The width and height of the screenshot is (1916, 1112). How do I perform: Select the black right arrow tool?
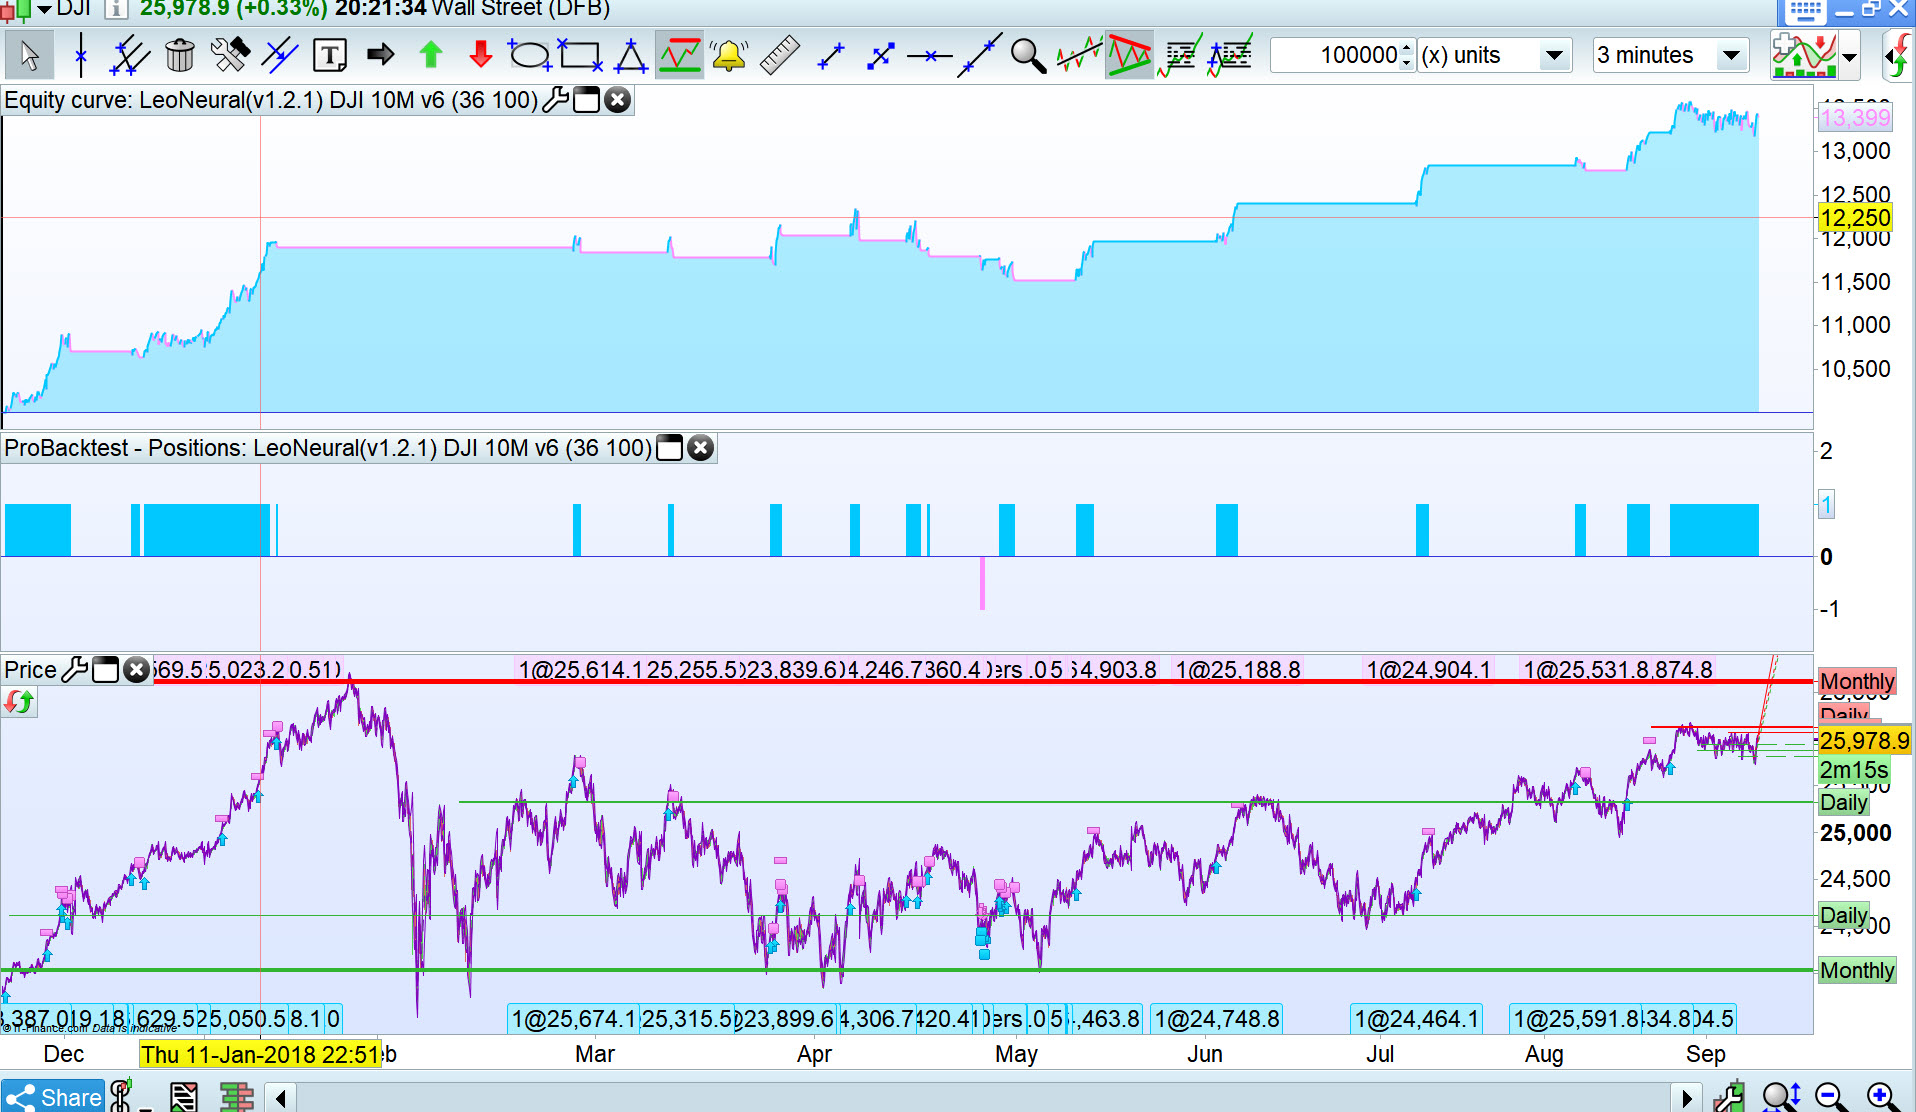point(380,55)
